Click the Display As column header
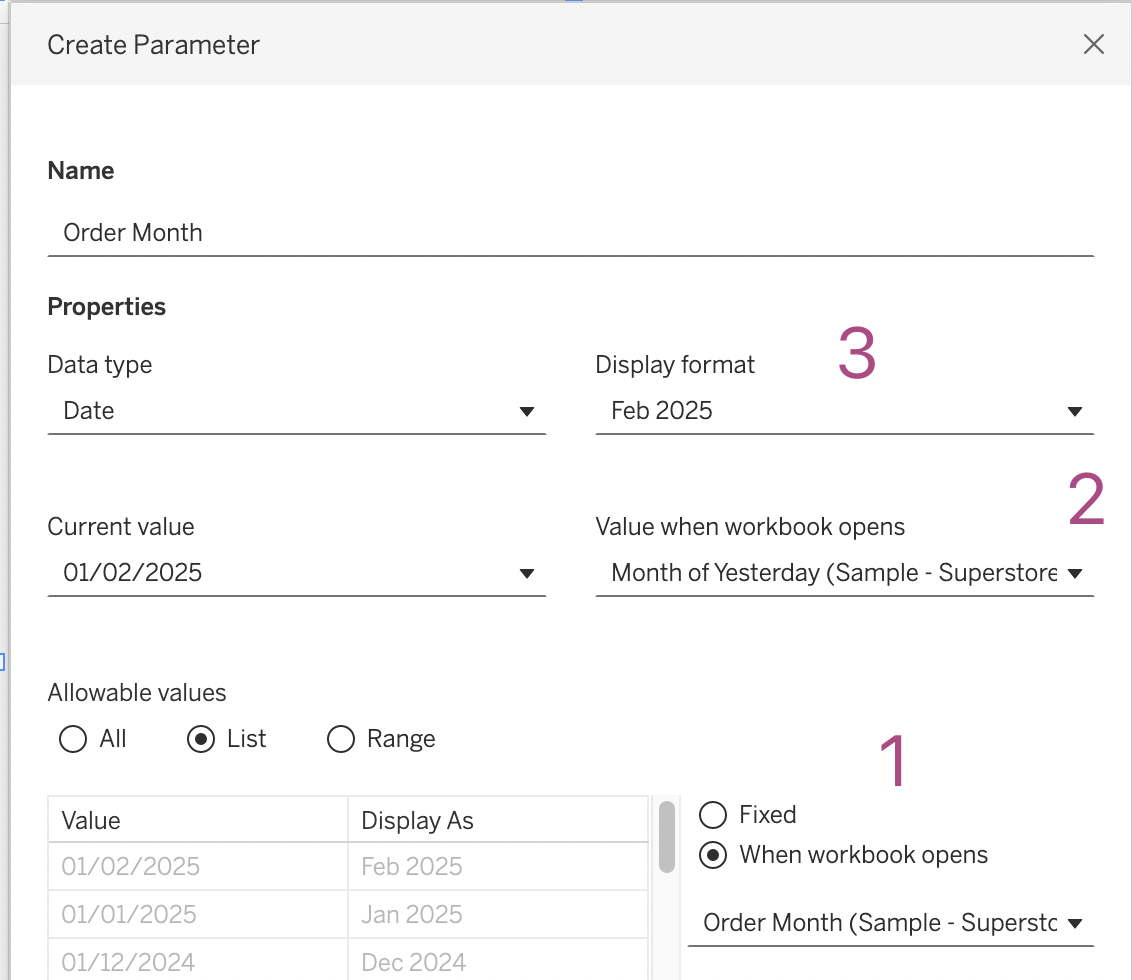 [x=497, y=821]
